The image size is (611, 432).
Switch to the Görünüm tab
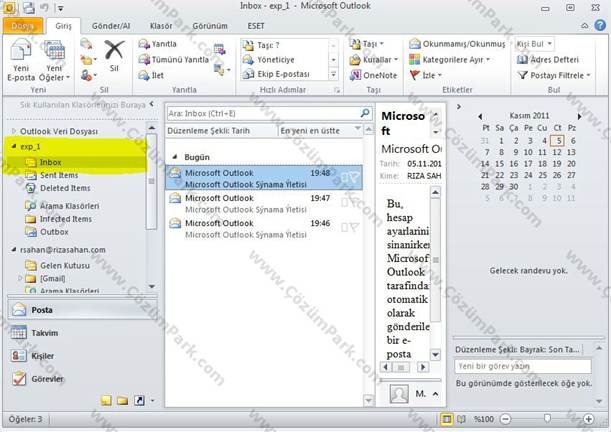point(210,26)
